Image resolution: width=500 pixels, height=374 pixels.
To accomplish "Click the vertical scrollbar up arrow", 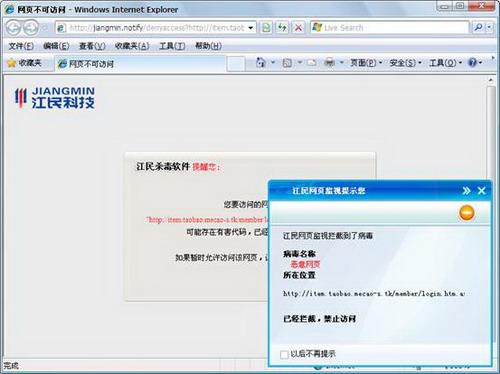I will (490, 80).
